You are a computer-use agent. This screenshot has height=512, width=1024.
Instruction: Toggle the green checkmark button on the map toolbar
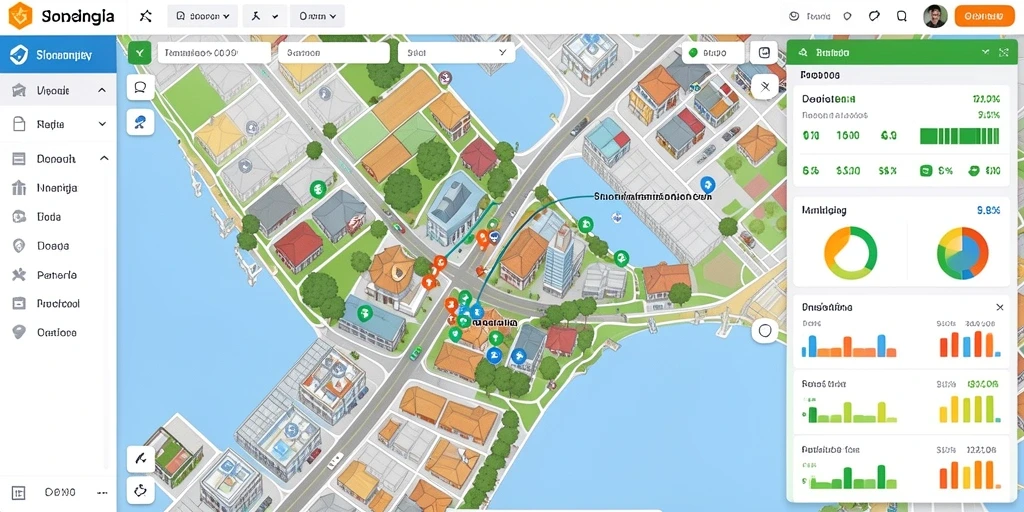(x=140, y=53)
